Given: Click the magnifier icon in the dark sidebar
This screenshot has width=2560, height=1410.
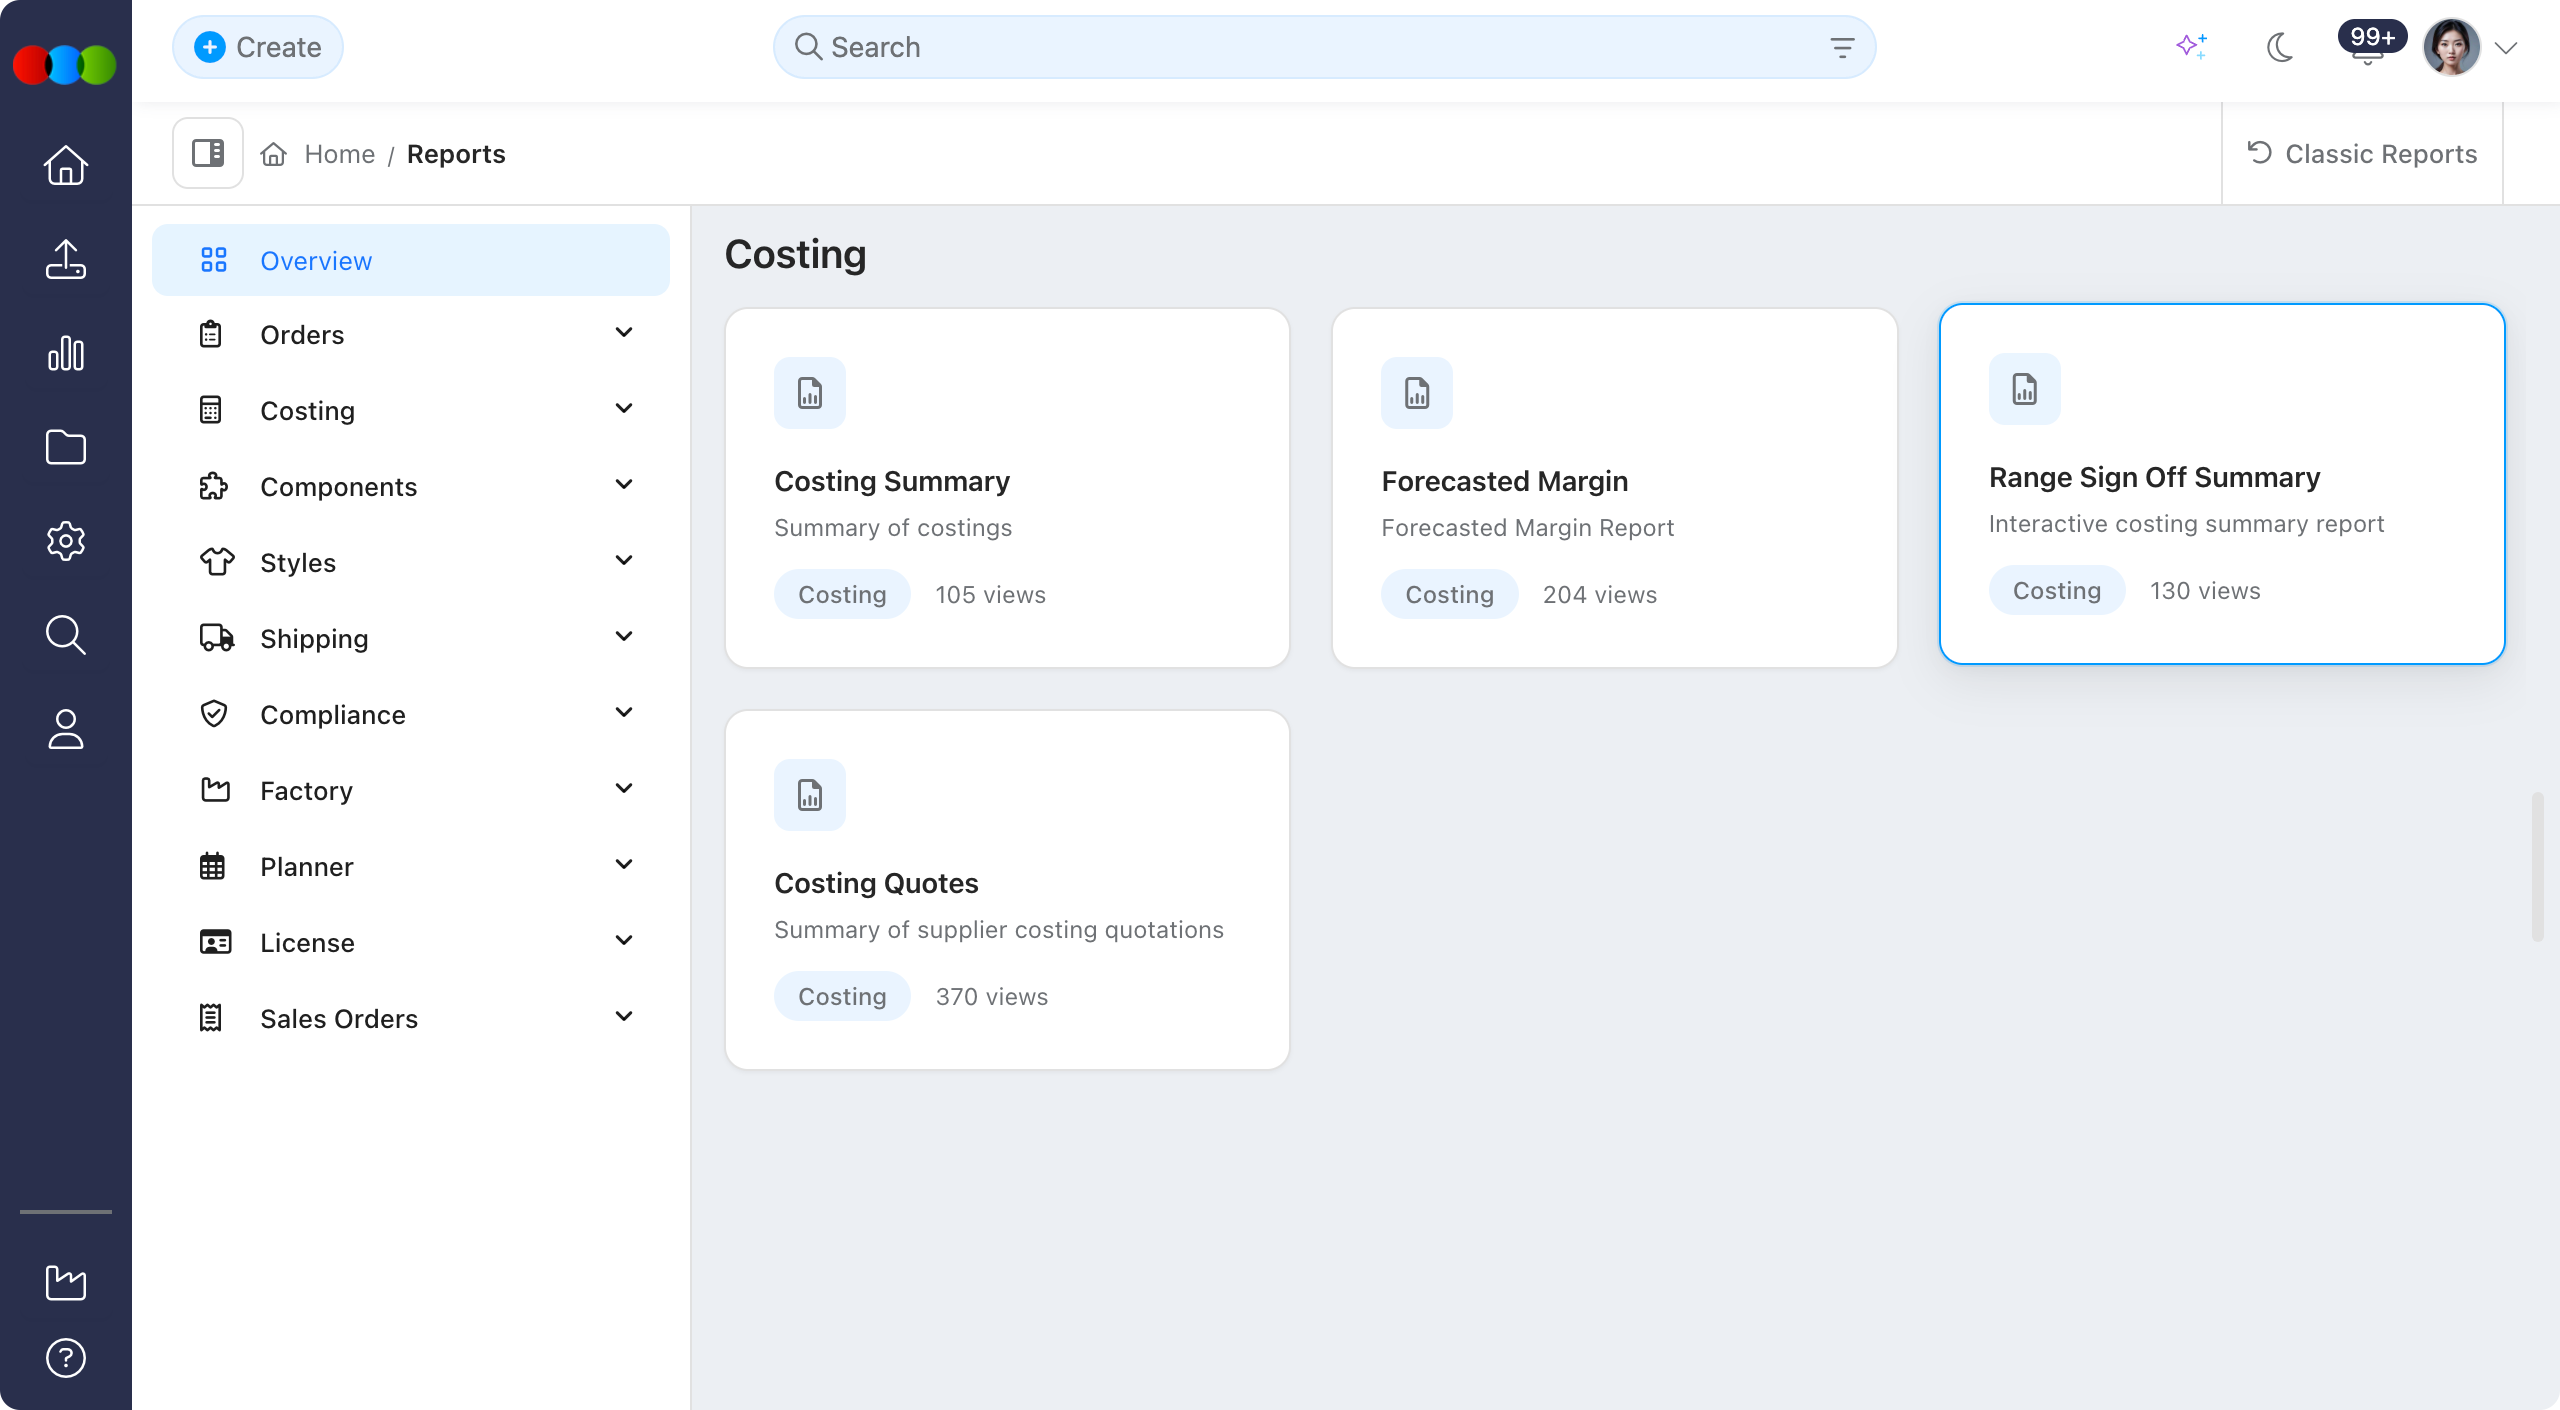Looking at the screenshot, I should point(66,635).
